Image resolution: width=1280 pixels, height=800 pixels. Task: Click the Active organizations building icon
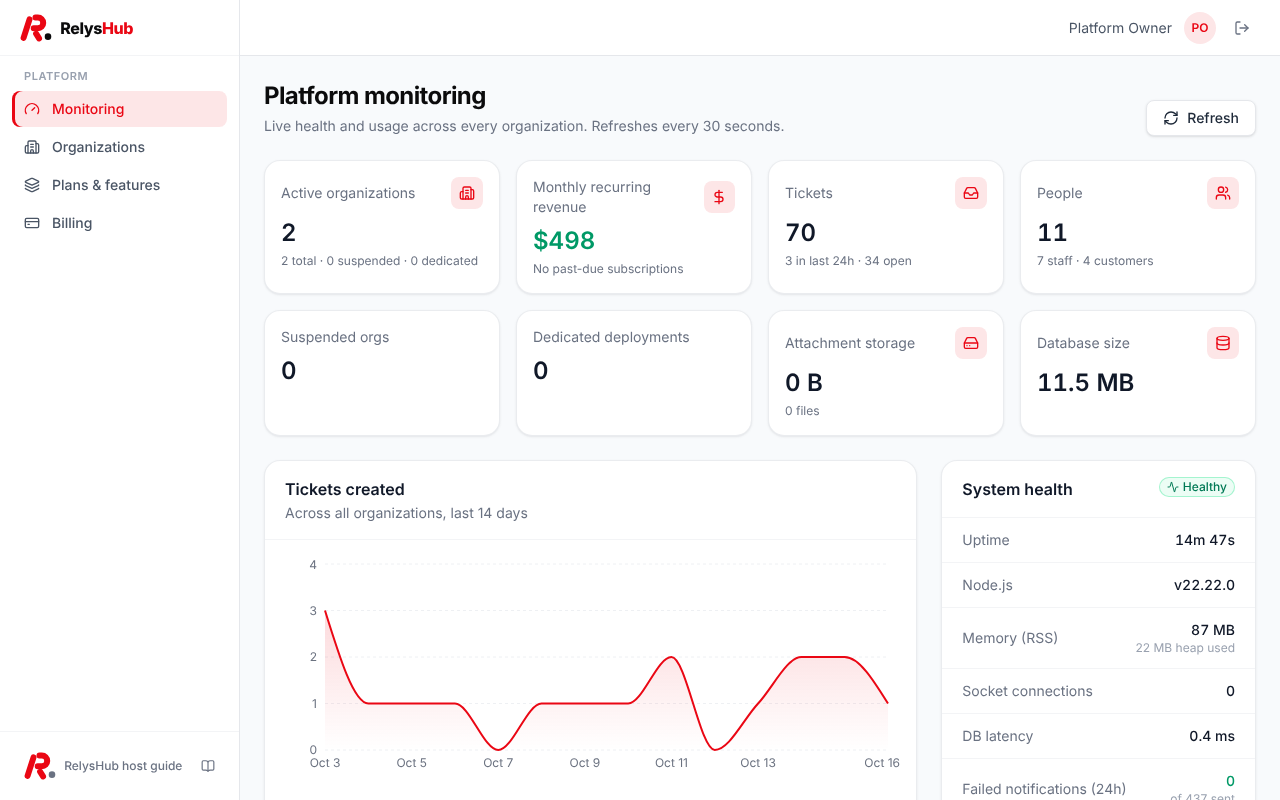467,193
